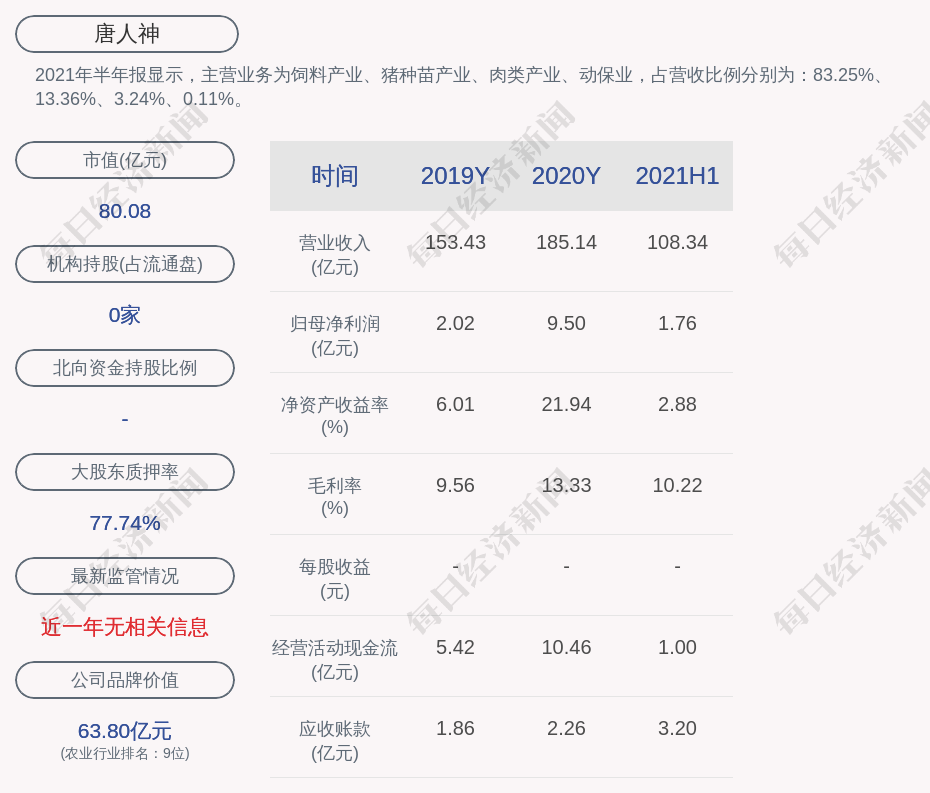Click gross margin value 10.22
The width and height of the screenshot is (930, 793).
(x=677, y=486)
